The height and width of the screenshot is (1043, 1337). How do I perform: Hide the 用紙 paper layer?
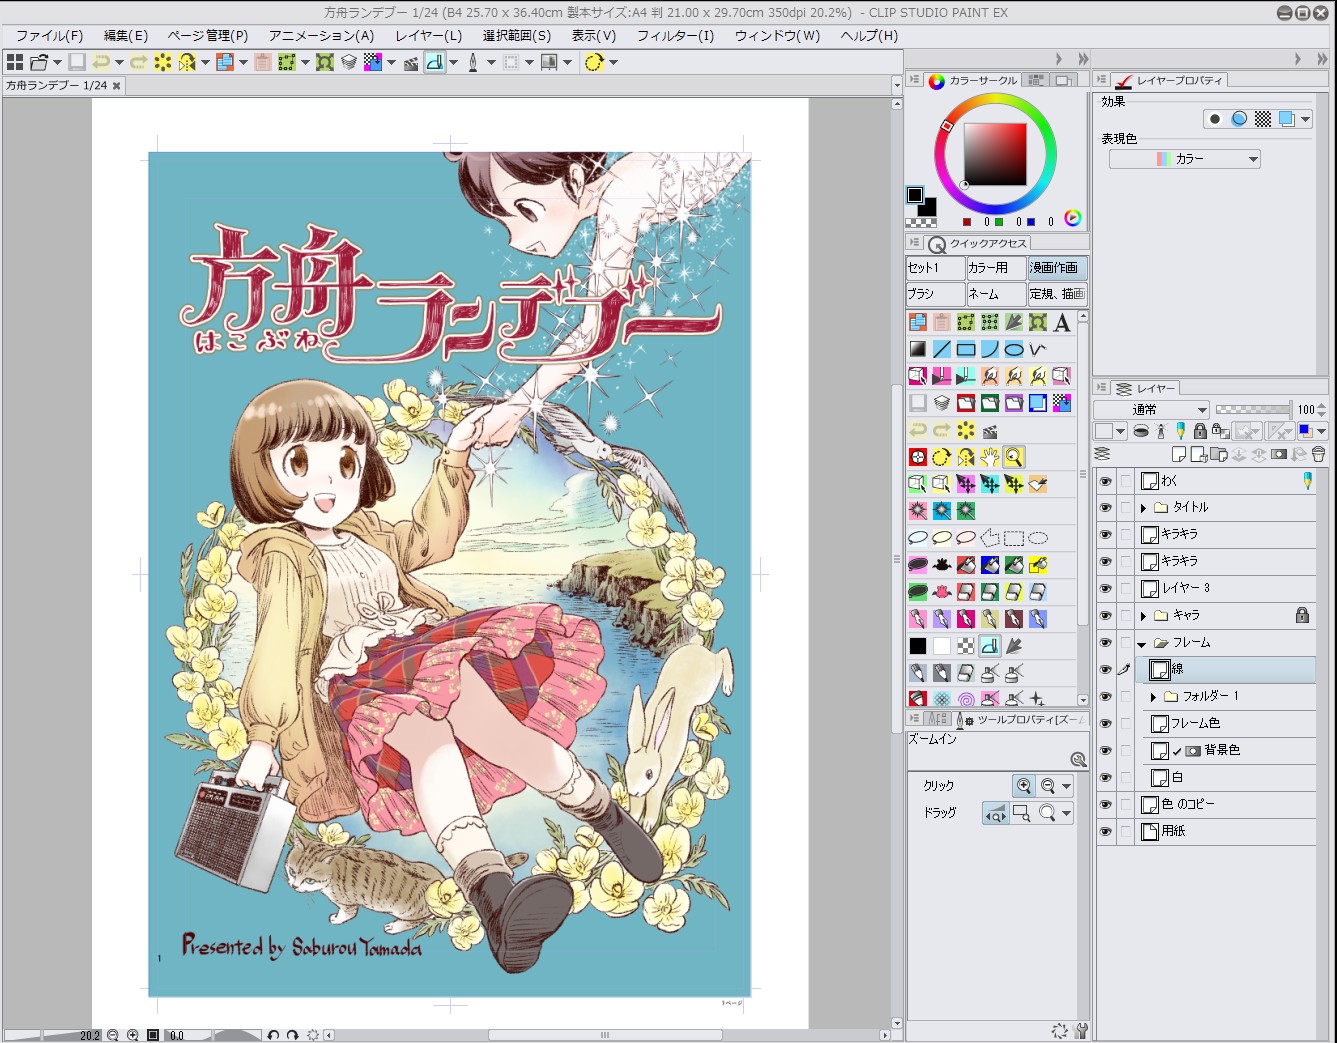(1106, 831)
